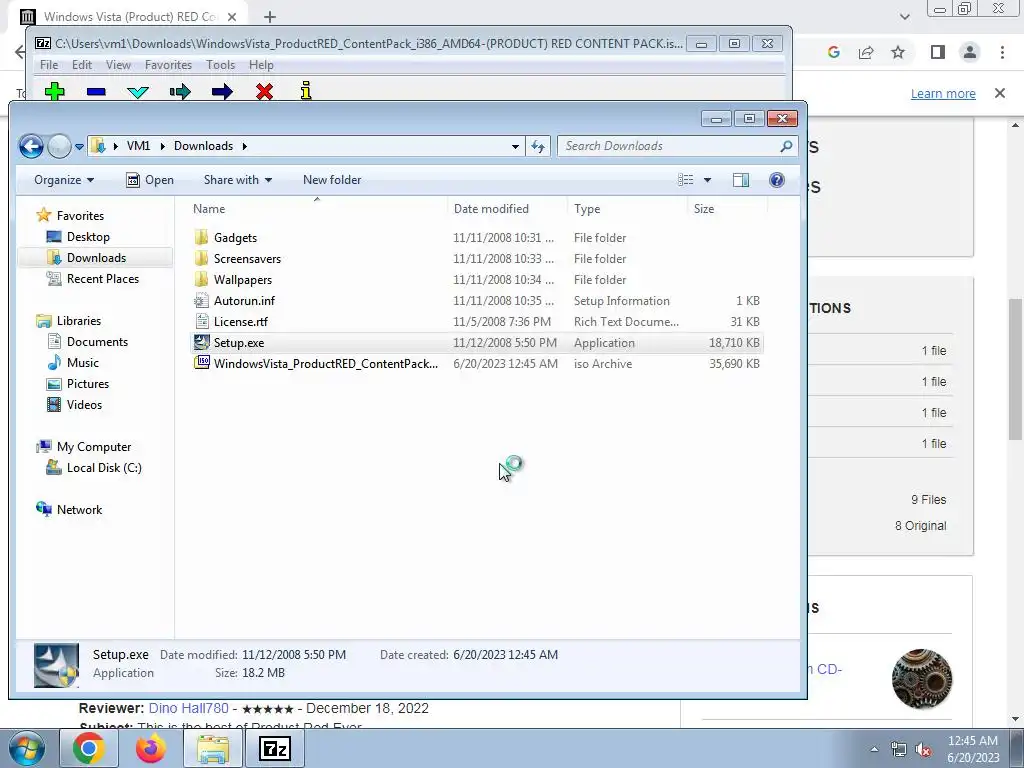Select the Gadgets folder row
Screen dimensions: 1024x768
coord(477,238)
